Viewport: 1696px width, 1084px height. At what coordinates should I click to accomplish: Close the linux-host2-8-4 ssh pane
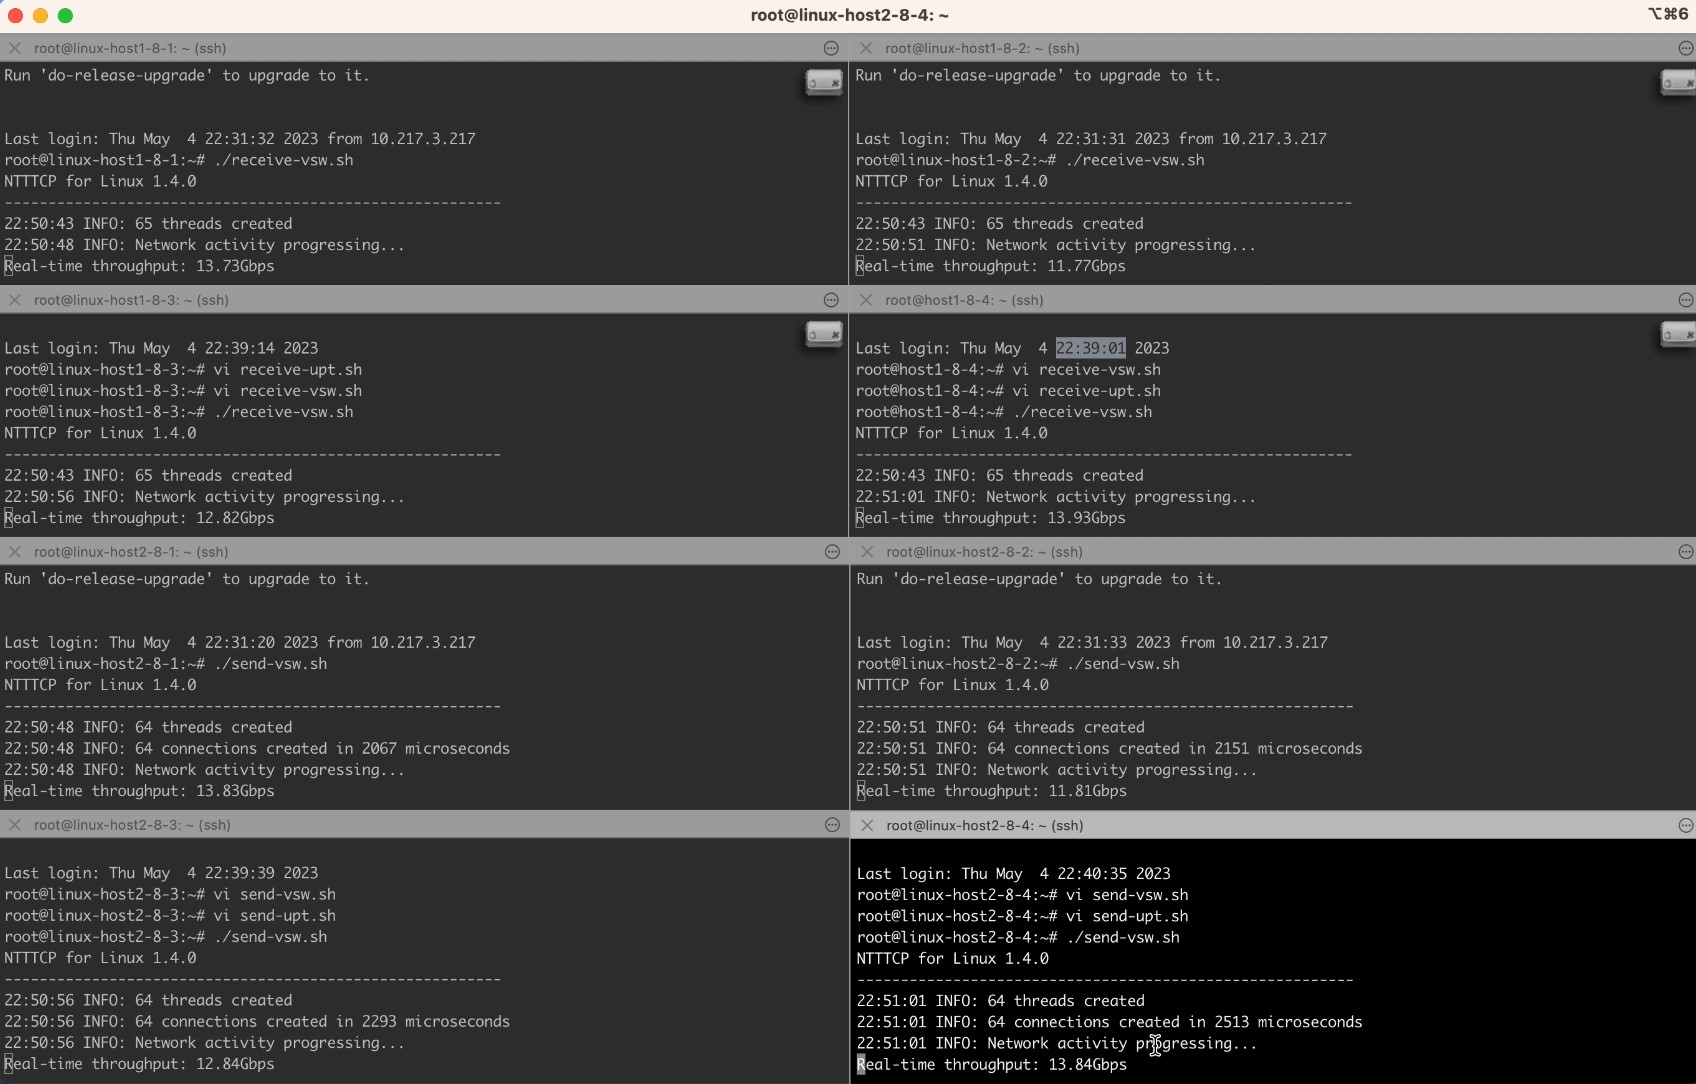[867, 825]
